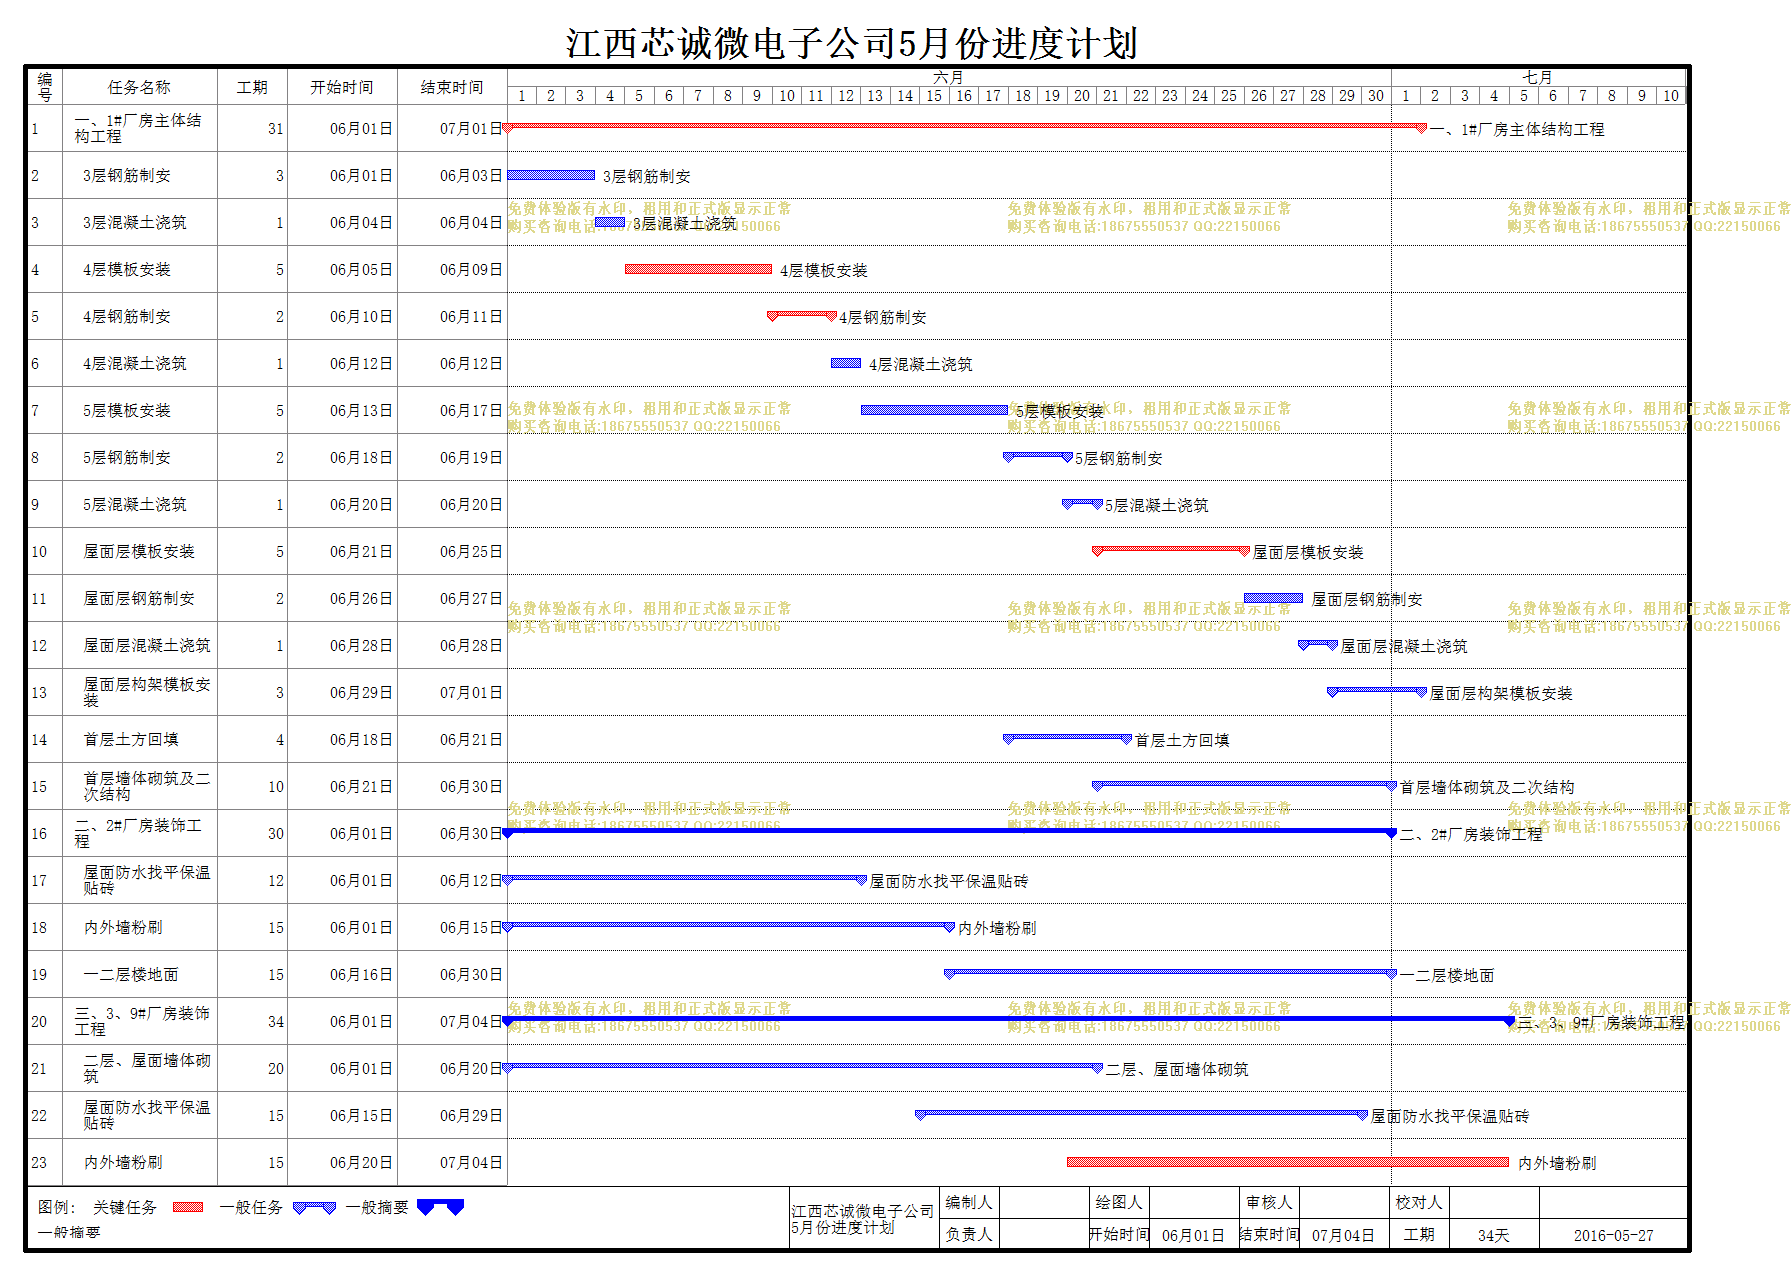
Task: Select the blue bar for 首层土方回填
Action: 1068,738
